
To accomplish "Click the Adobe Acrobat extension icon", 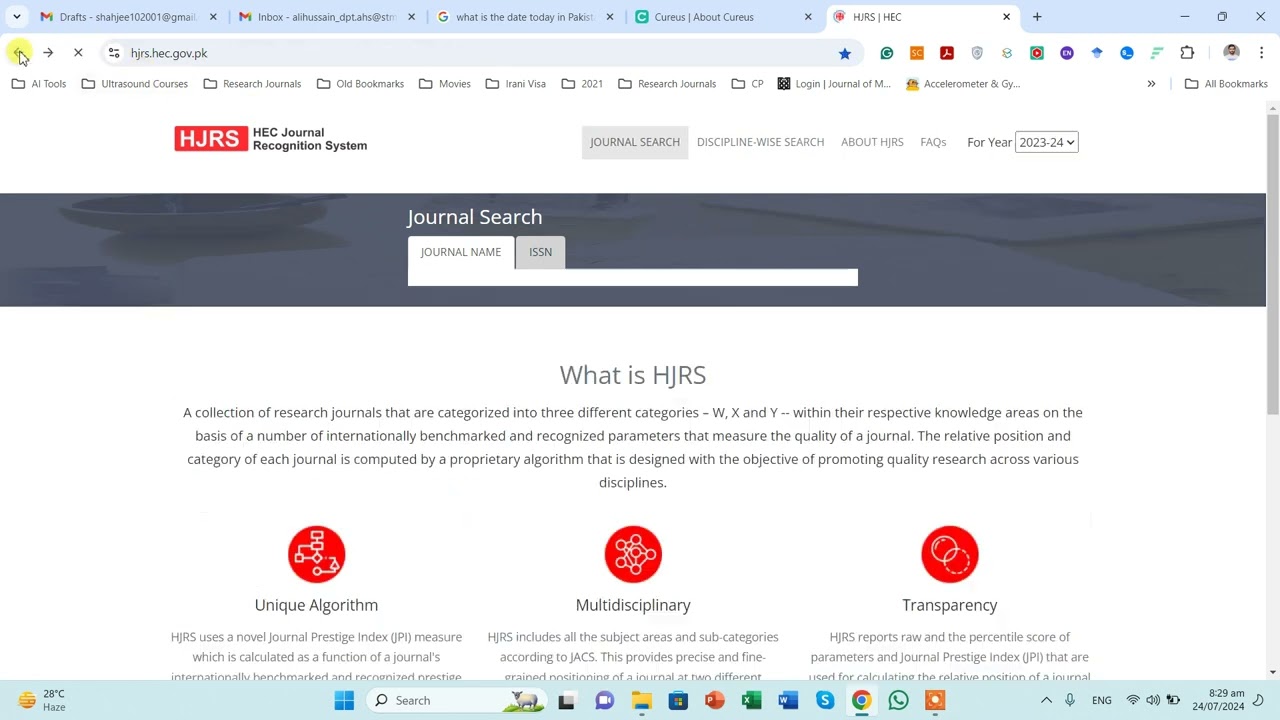I will click(x=947, y=53).
